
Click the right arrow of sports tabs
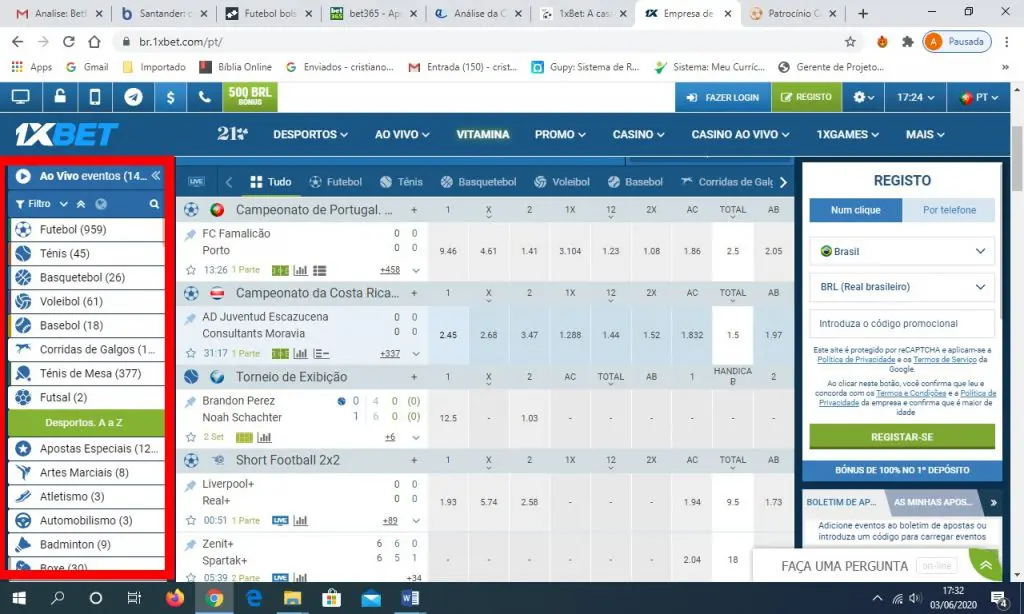pyautogui.click(x=783, y=182)
